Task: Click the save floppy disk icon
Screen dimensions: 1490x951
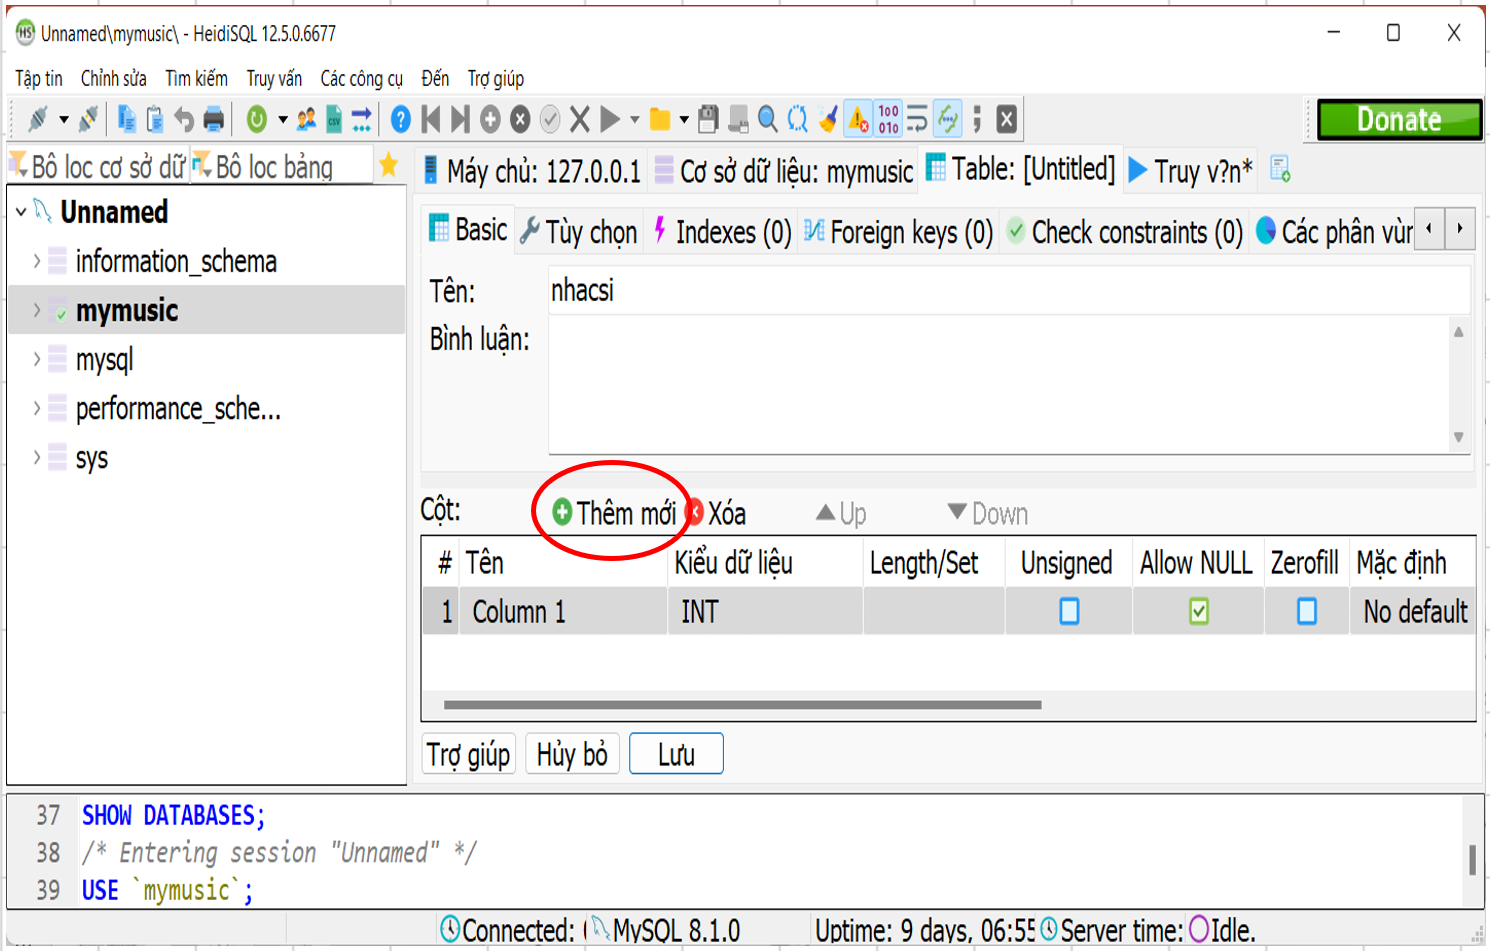Action: click(x=709, y=120)
